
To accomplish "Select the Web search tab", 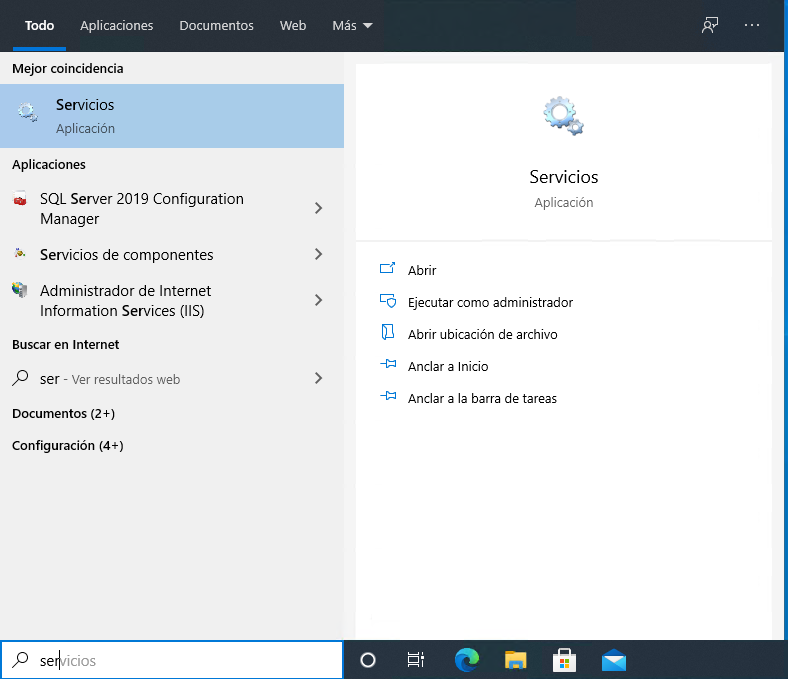I will pyautogui.click(x=293, y=25).
